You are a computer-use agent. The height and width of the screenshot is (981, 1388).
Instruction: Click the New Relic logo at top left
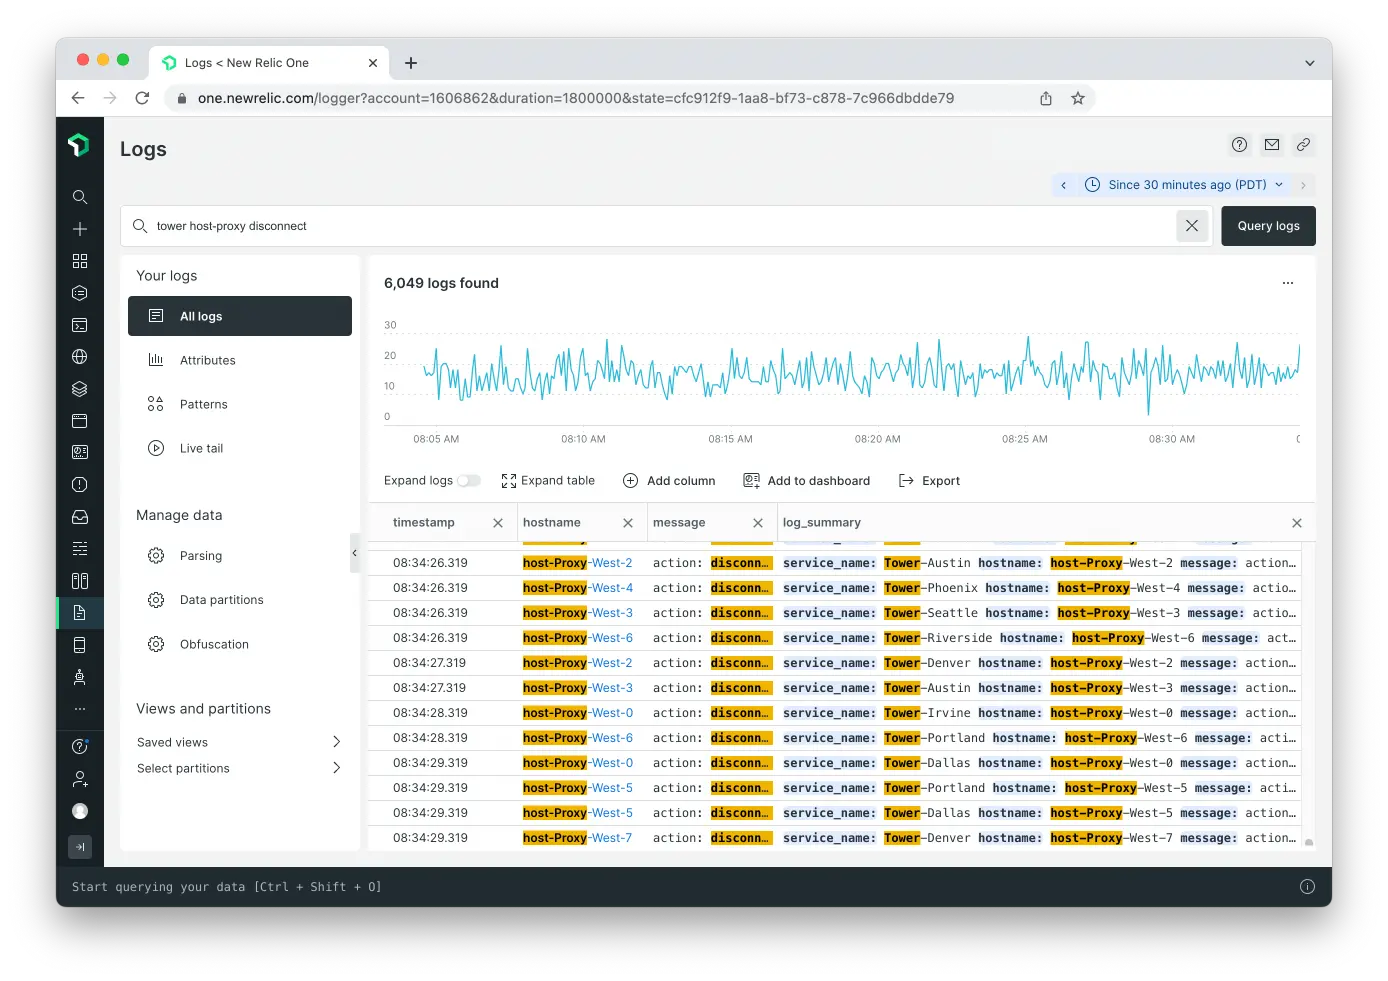80,144
